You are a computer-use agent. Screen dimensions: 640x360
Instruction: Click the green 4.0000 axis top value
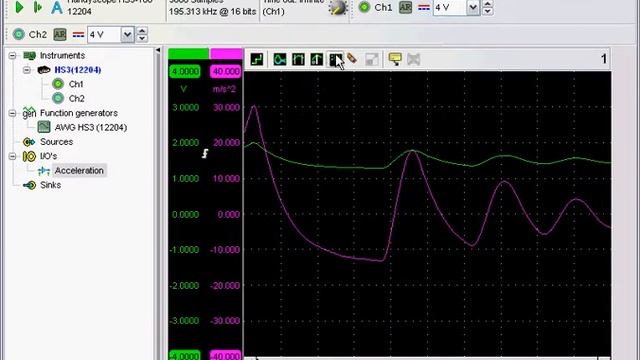click(x=185, y=71)
